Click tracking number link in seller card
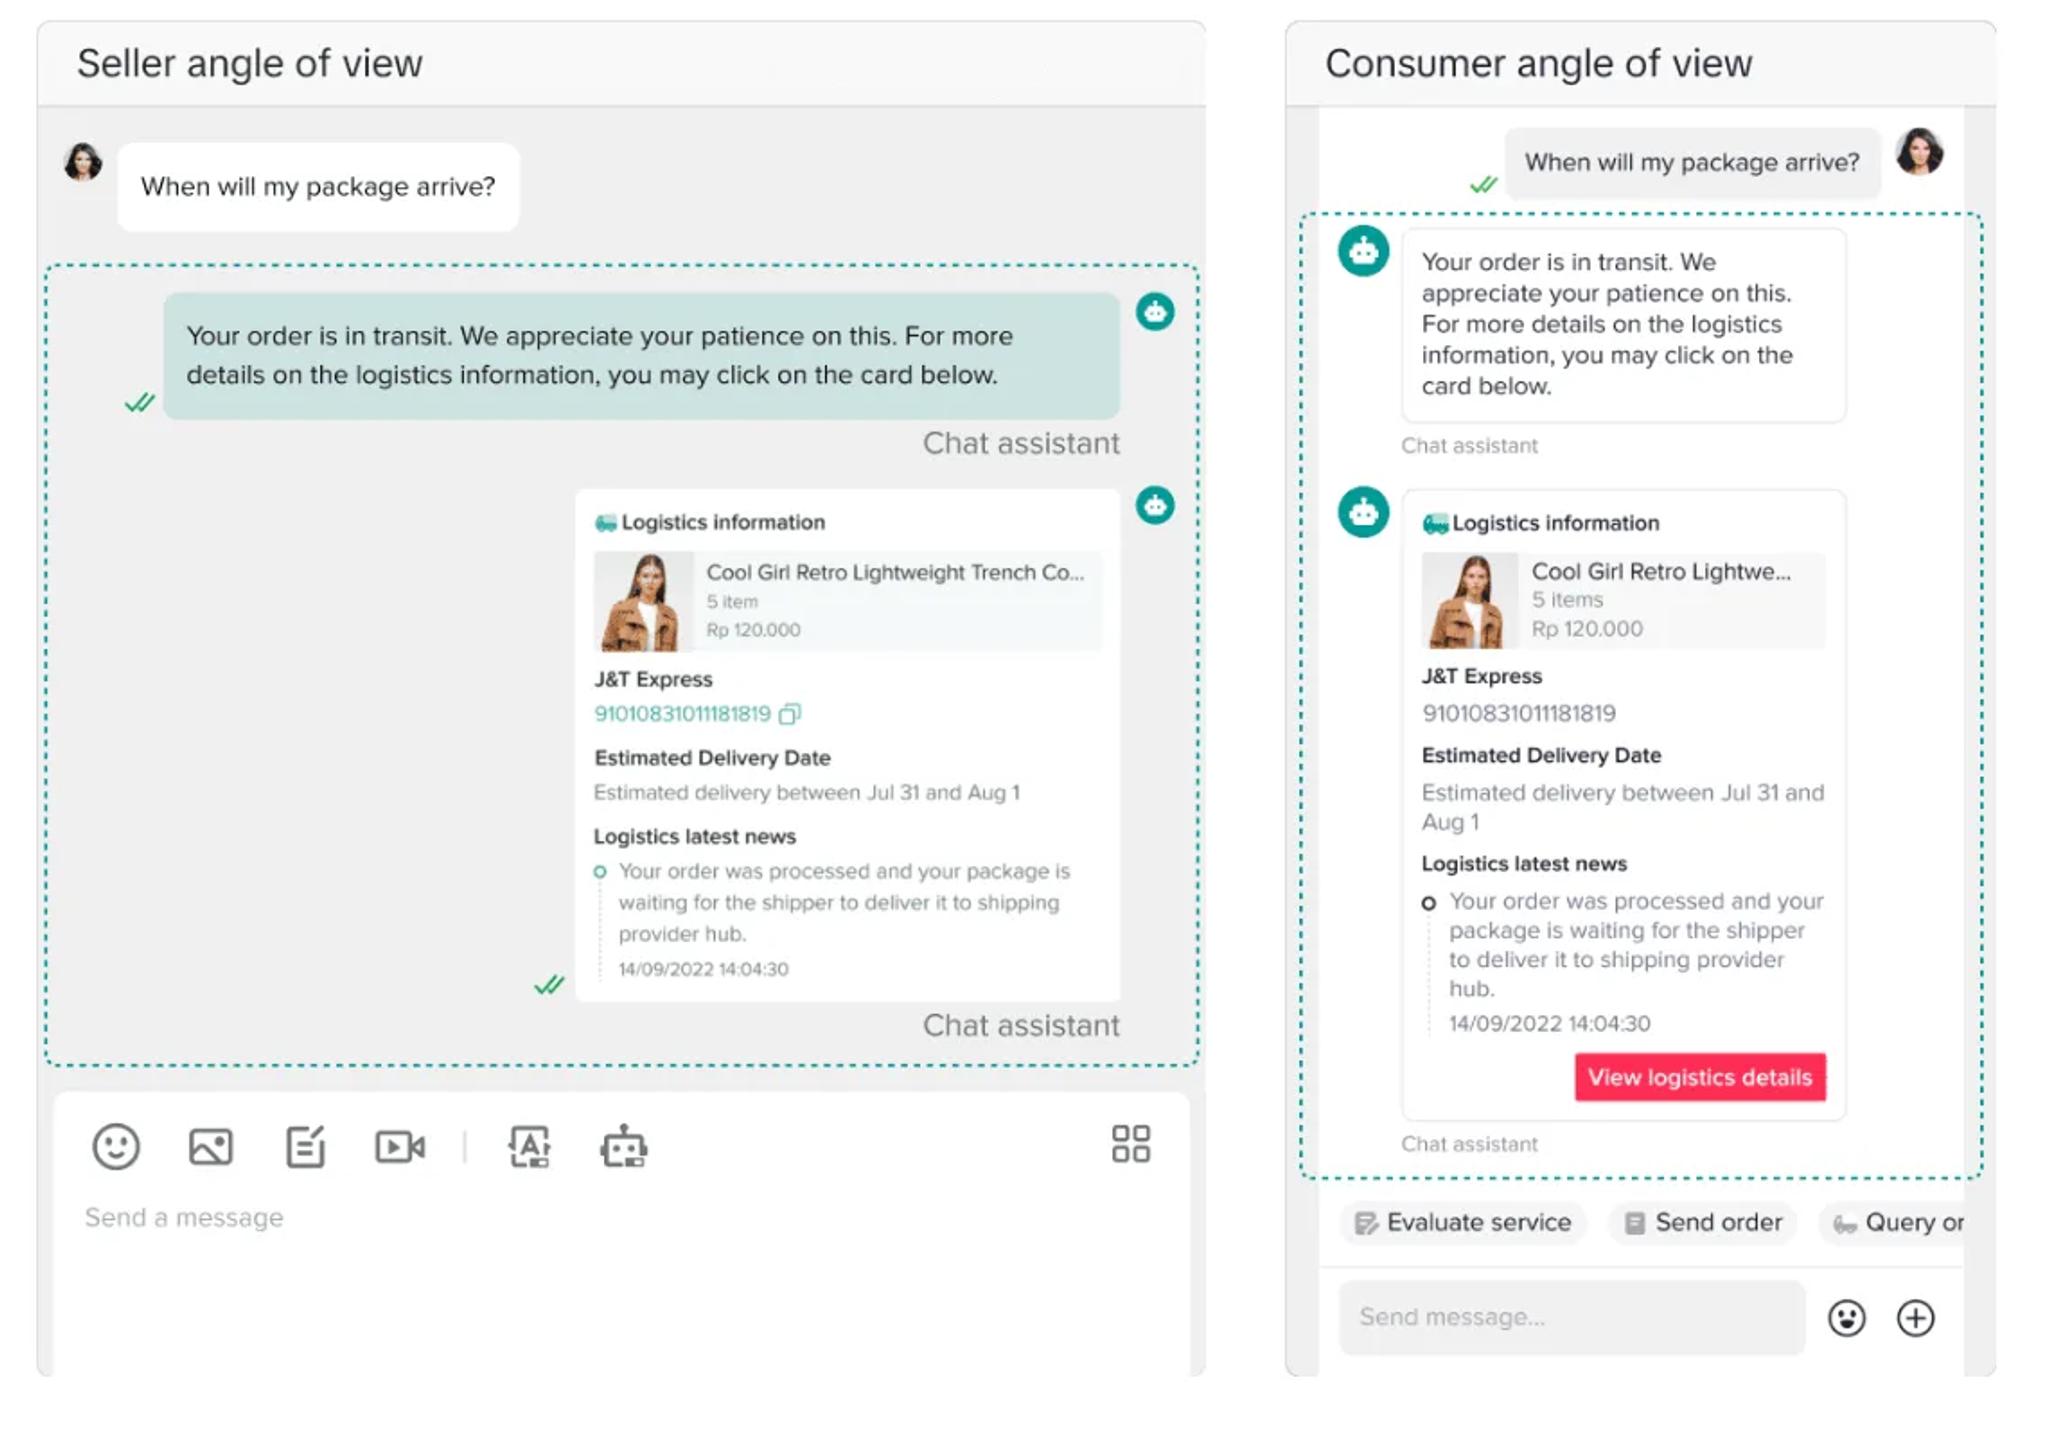 coord(682,714)
